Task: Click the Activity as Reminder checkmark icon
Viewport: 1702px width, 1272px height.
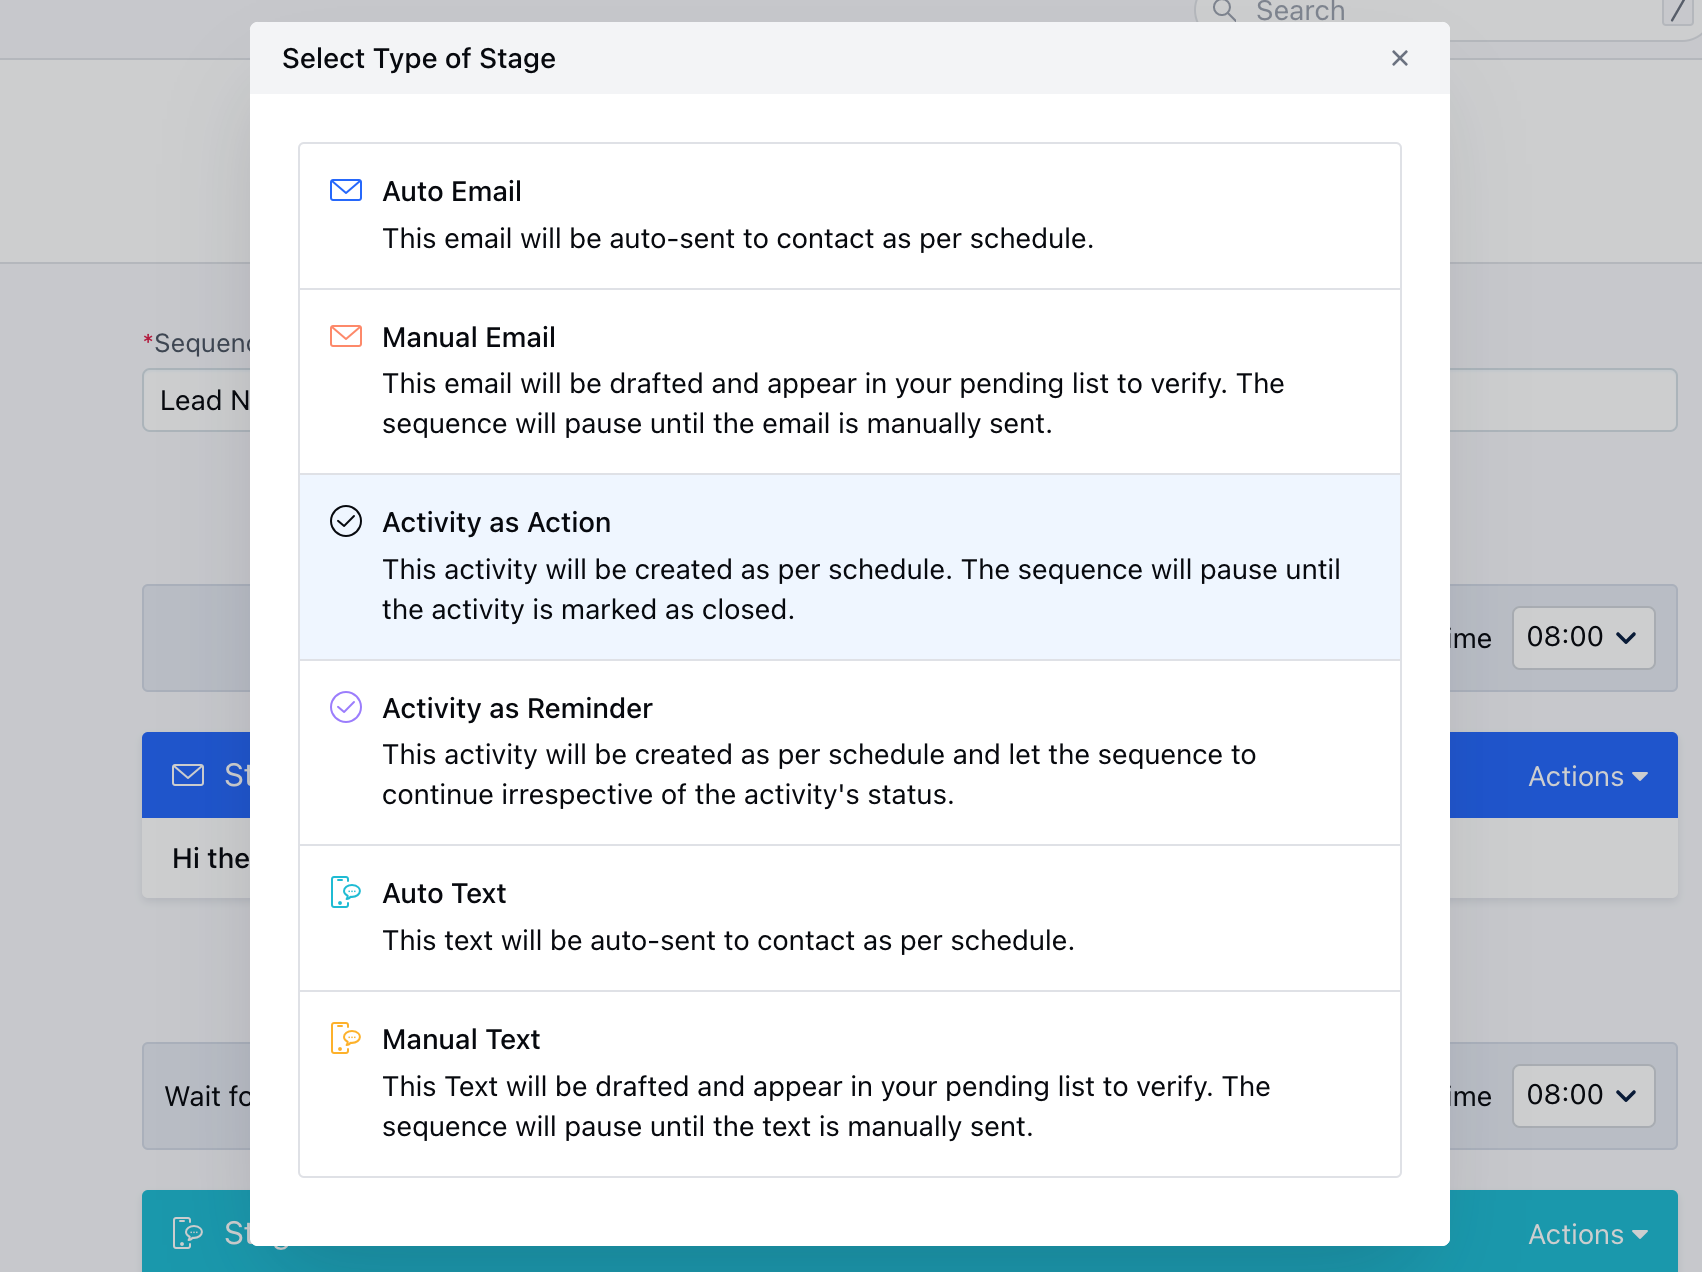Action: click(346, 707)
